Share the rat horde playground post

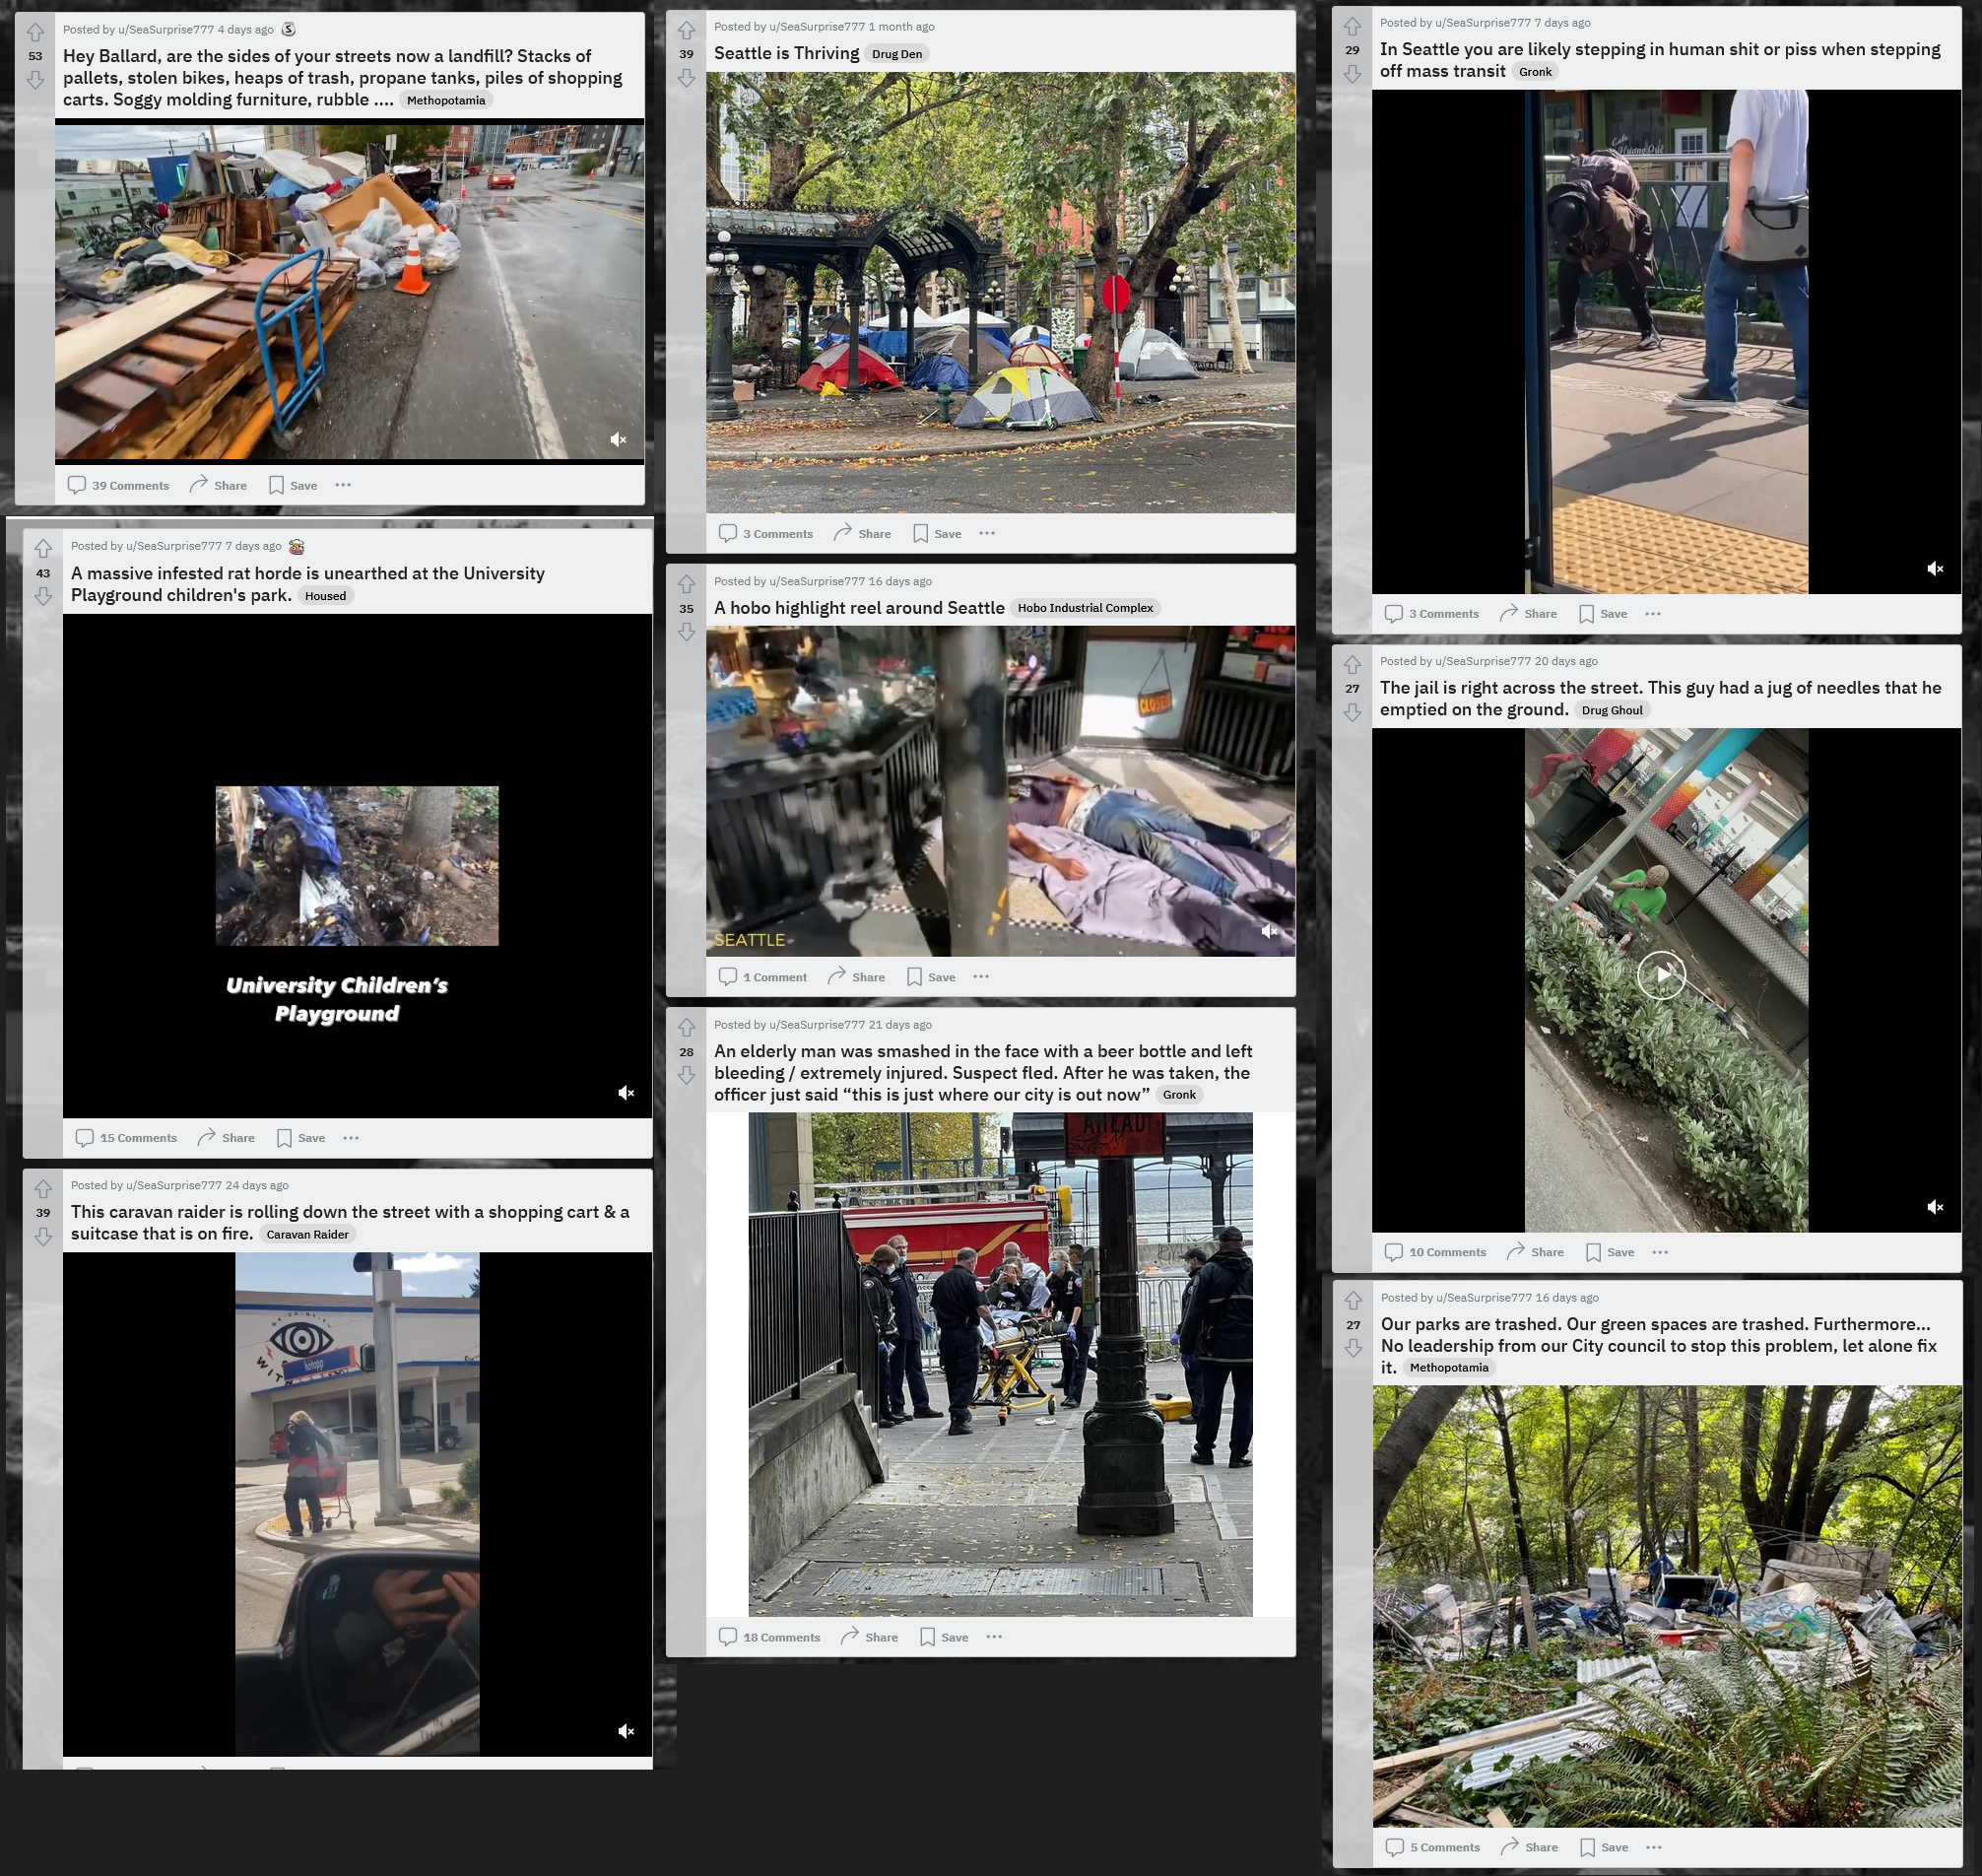point(226,1137)
